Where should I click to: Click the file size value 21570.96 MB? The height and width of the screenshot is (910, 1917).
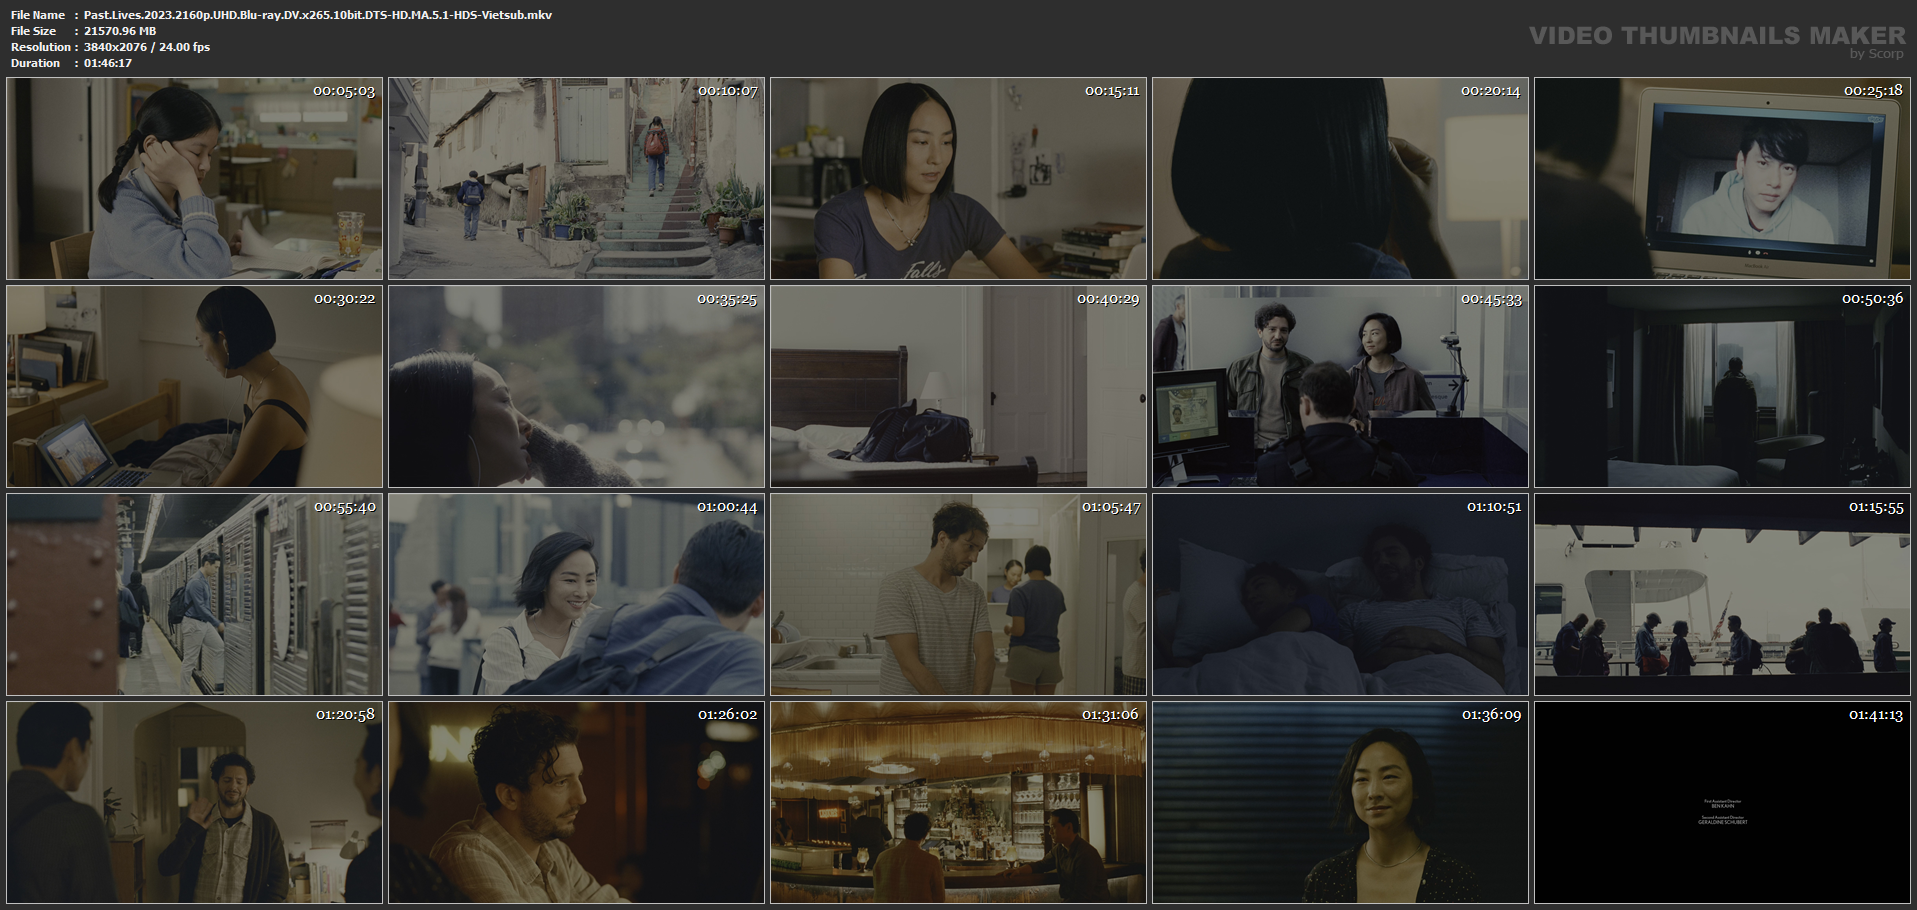tap(120, 31)
